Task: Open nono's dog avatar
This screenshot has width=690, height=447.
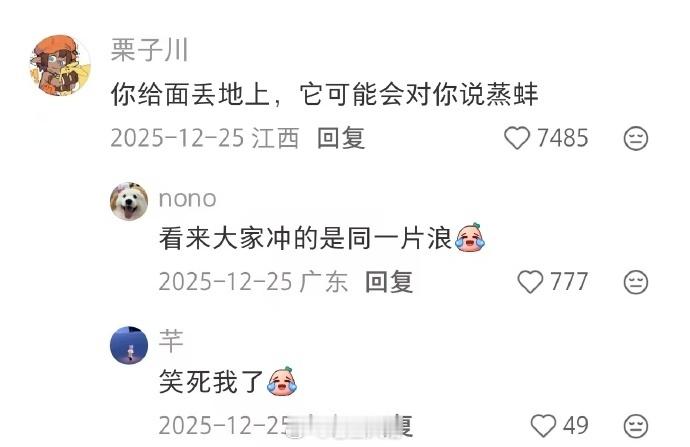Action: pyautogui.click(x=129, y=201)
